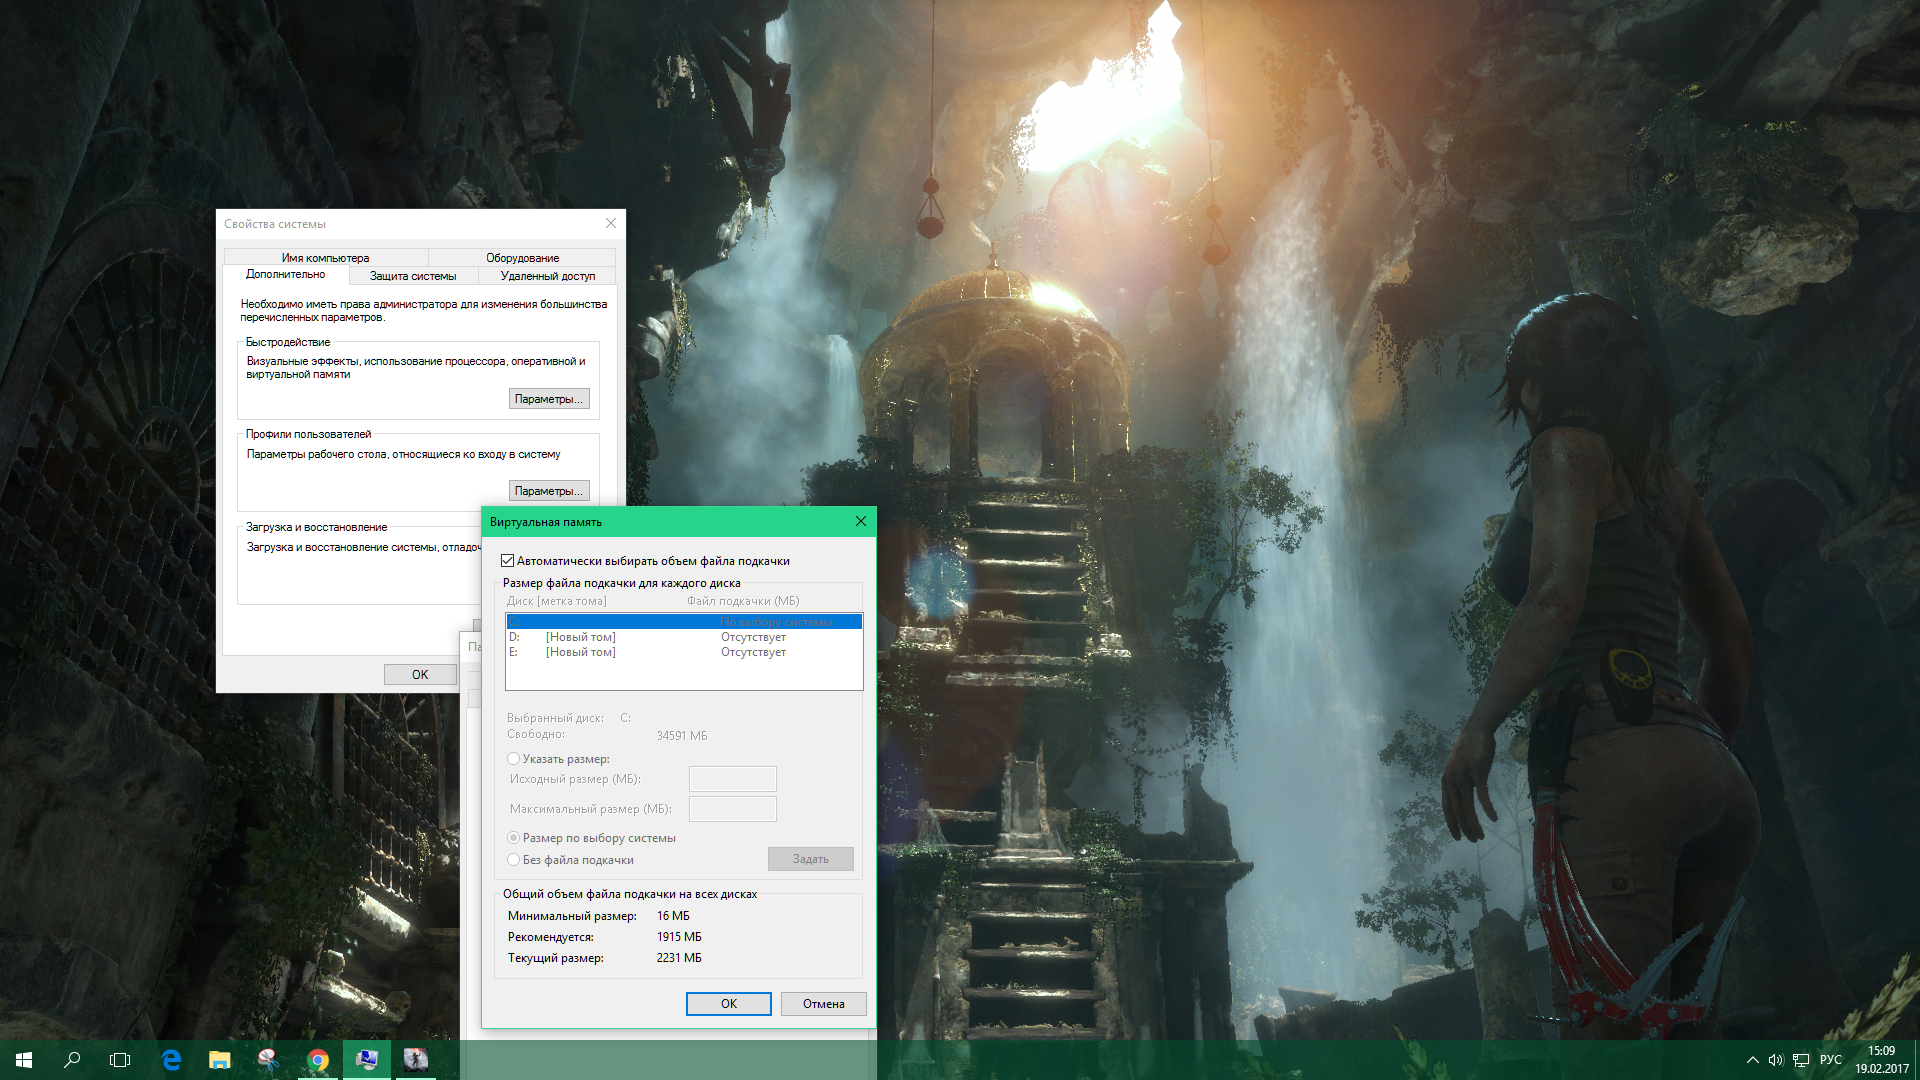Uncheck automatic paging file size checkbox
Image resolution: width=1920 pixels, height=1080 pixels.
tap(508, 561)
